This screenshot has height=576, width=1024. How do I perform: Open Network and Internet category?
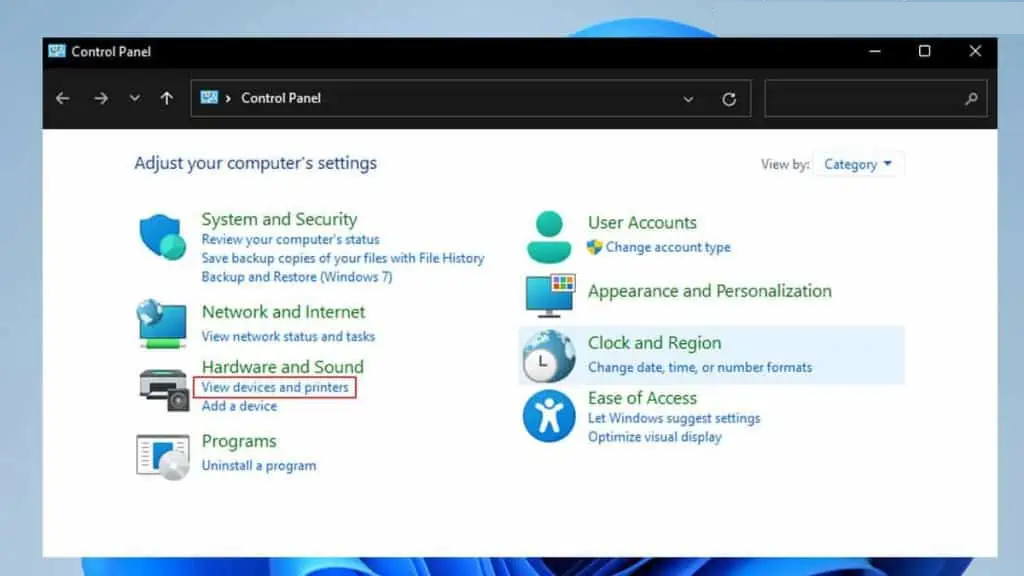[x=283, y=312]
